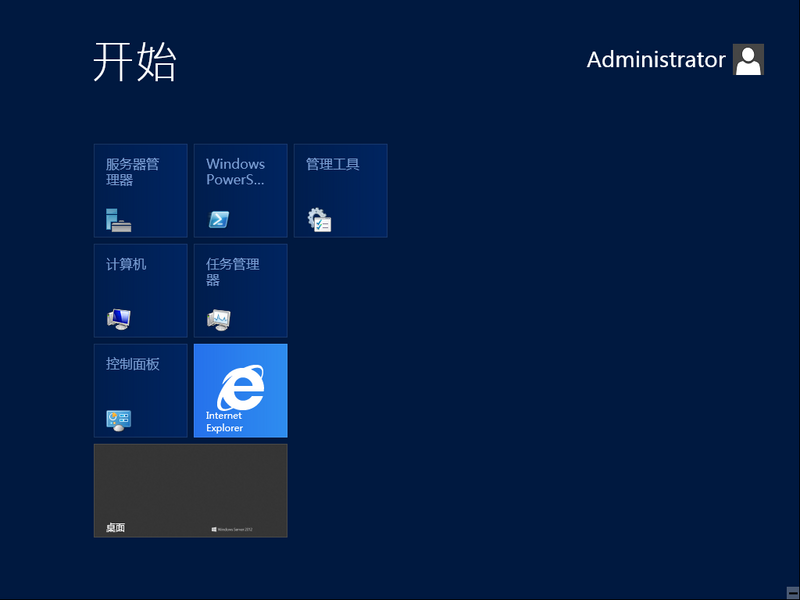Launch 任务管理器 via its tile label
Viewport: 800px width, 600px height.
pos(232,271)
